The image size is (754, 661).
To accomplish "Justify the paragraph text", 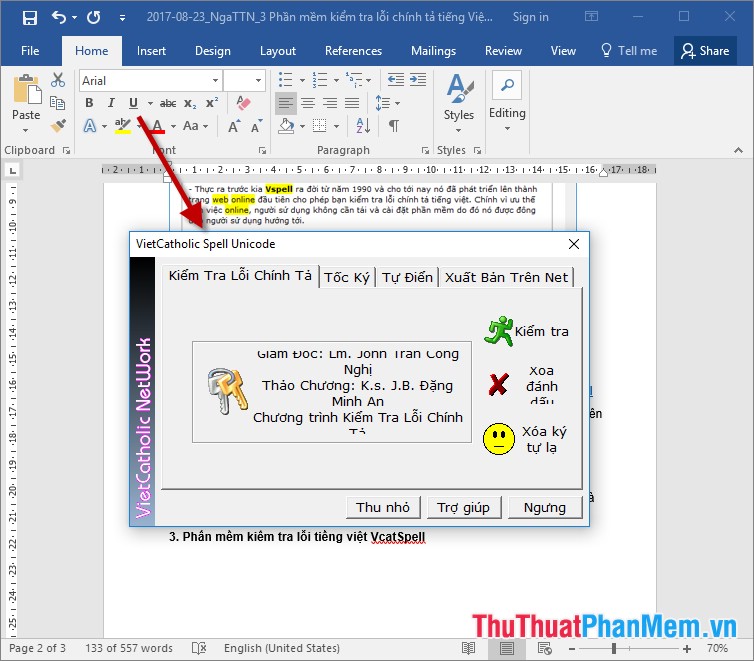I will coord(352,103).
